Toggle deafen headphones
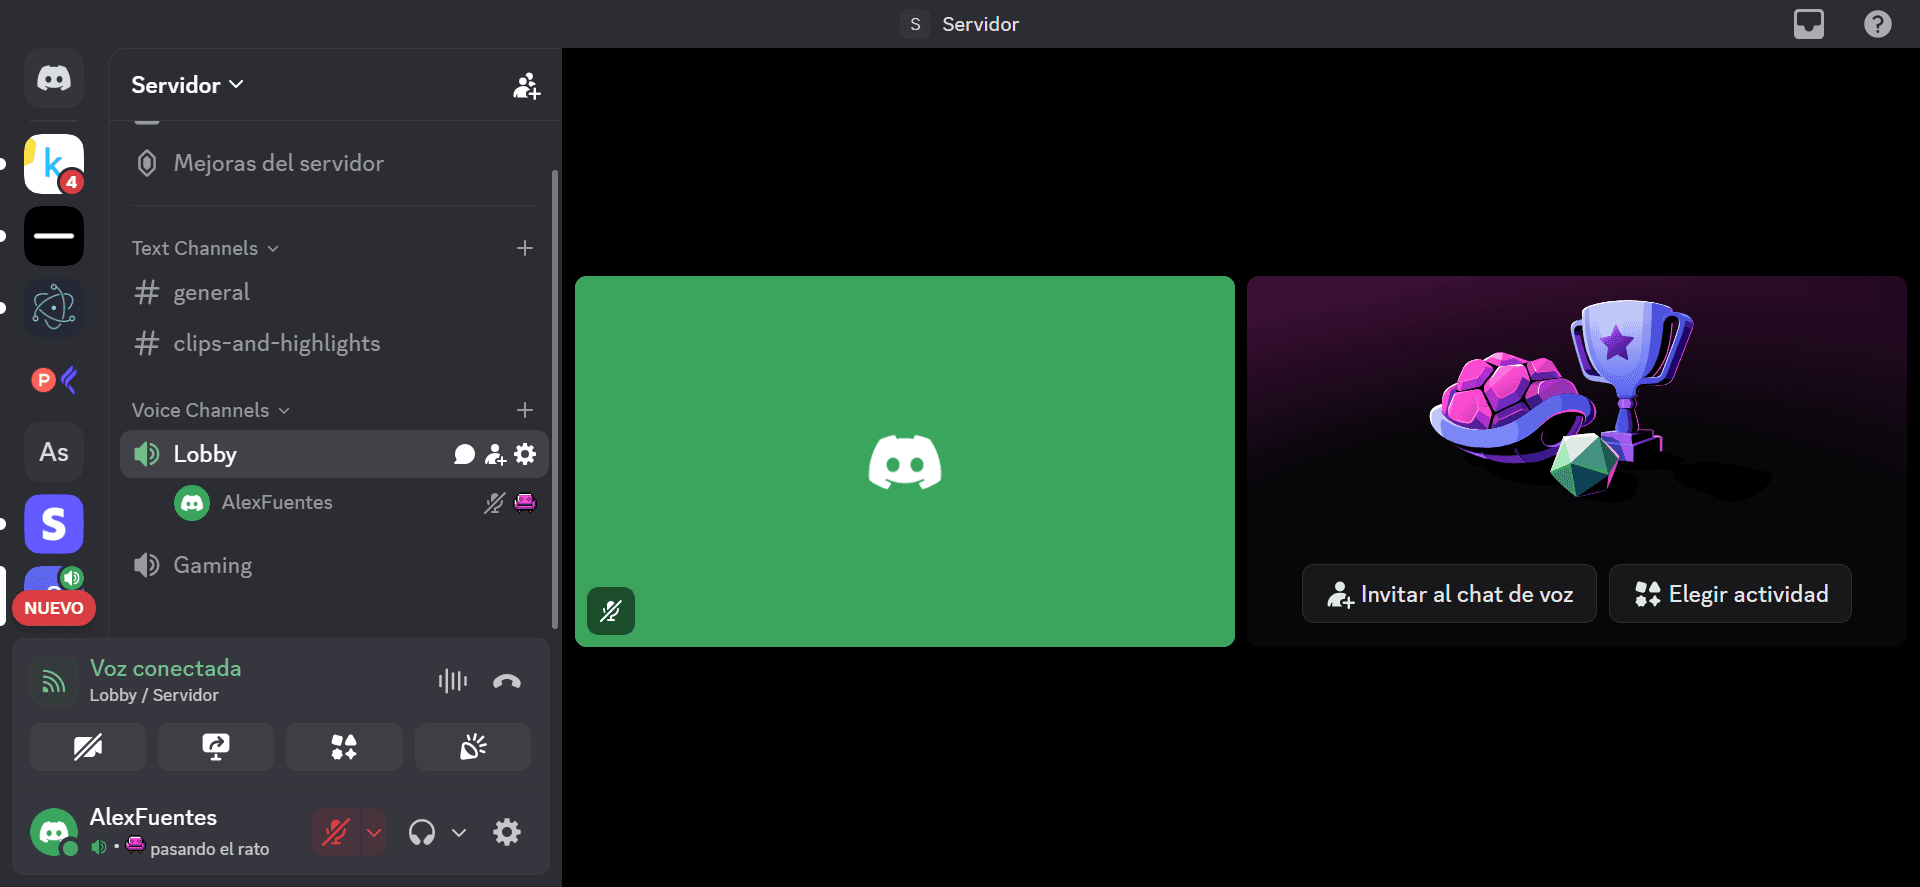Viewport: 1920px width, 887px height. tap(422, 832)
